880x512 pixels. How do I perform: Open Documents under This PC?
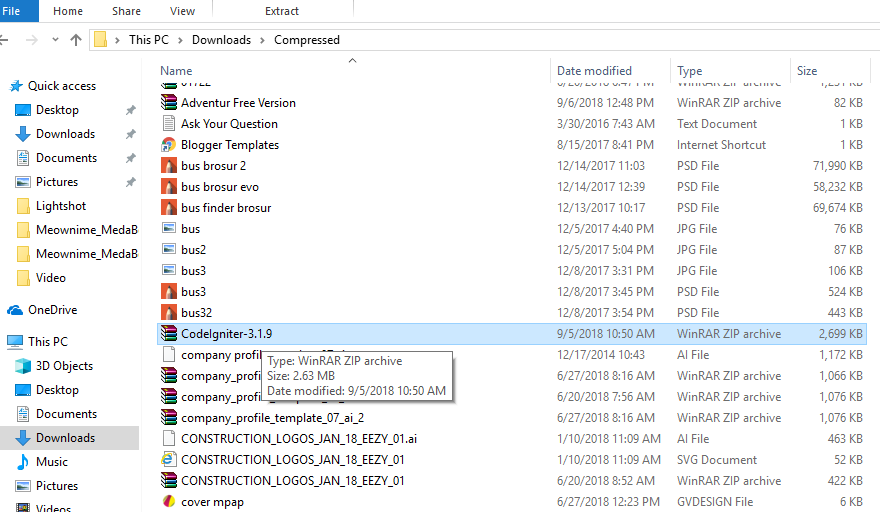pyautogui.click(x=66, y=414)
